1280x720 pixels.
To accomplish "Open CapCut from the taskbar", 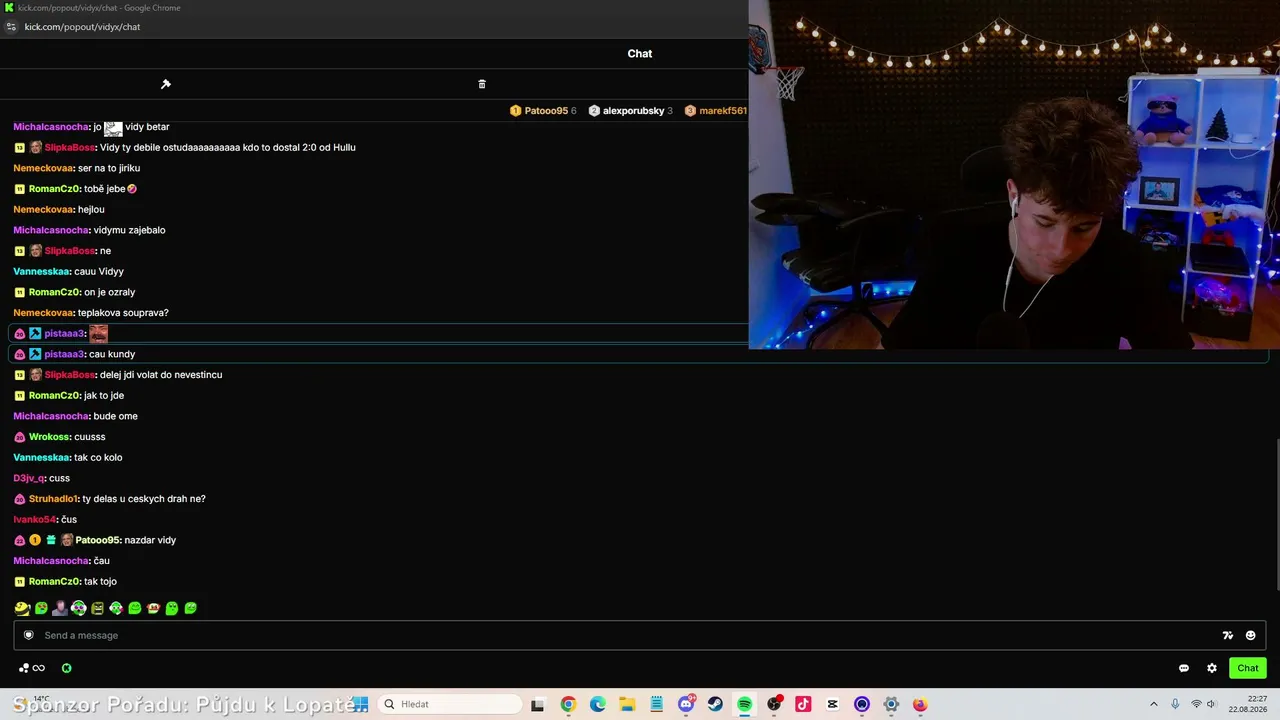I will [x=832, y=704].
